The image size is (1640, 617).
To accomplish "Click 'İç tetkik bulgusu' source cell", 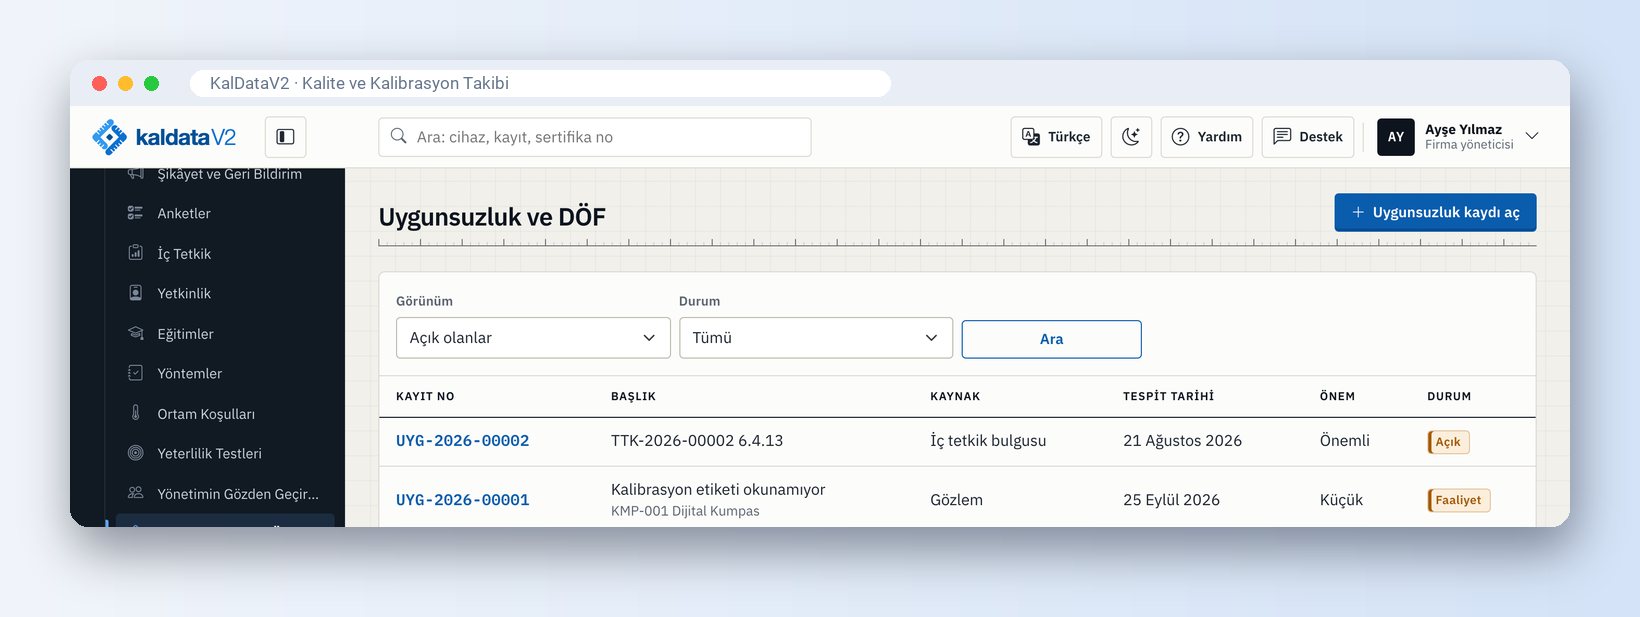I will [x=988, y=441].
